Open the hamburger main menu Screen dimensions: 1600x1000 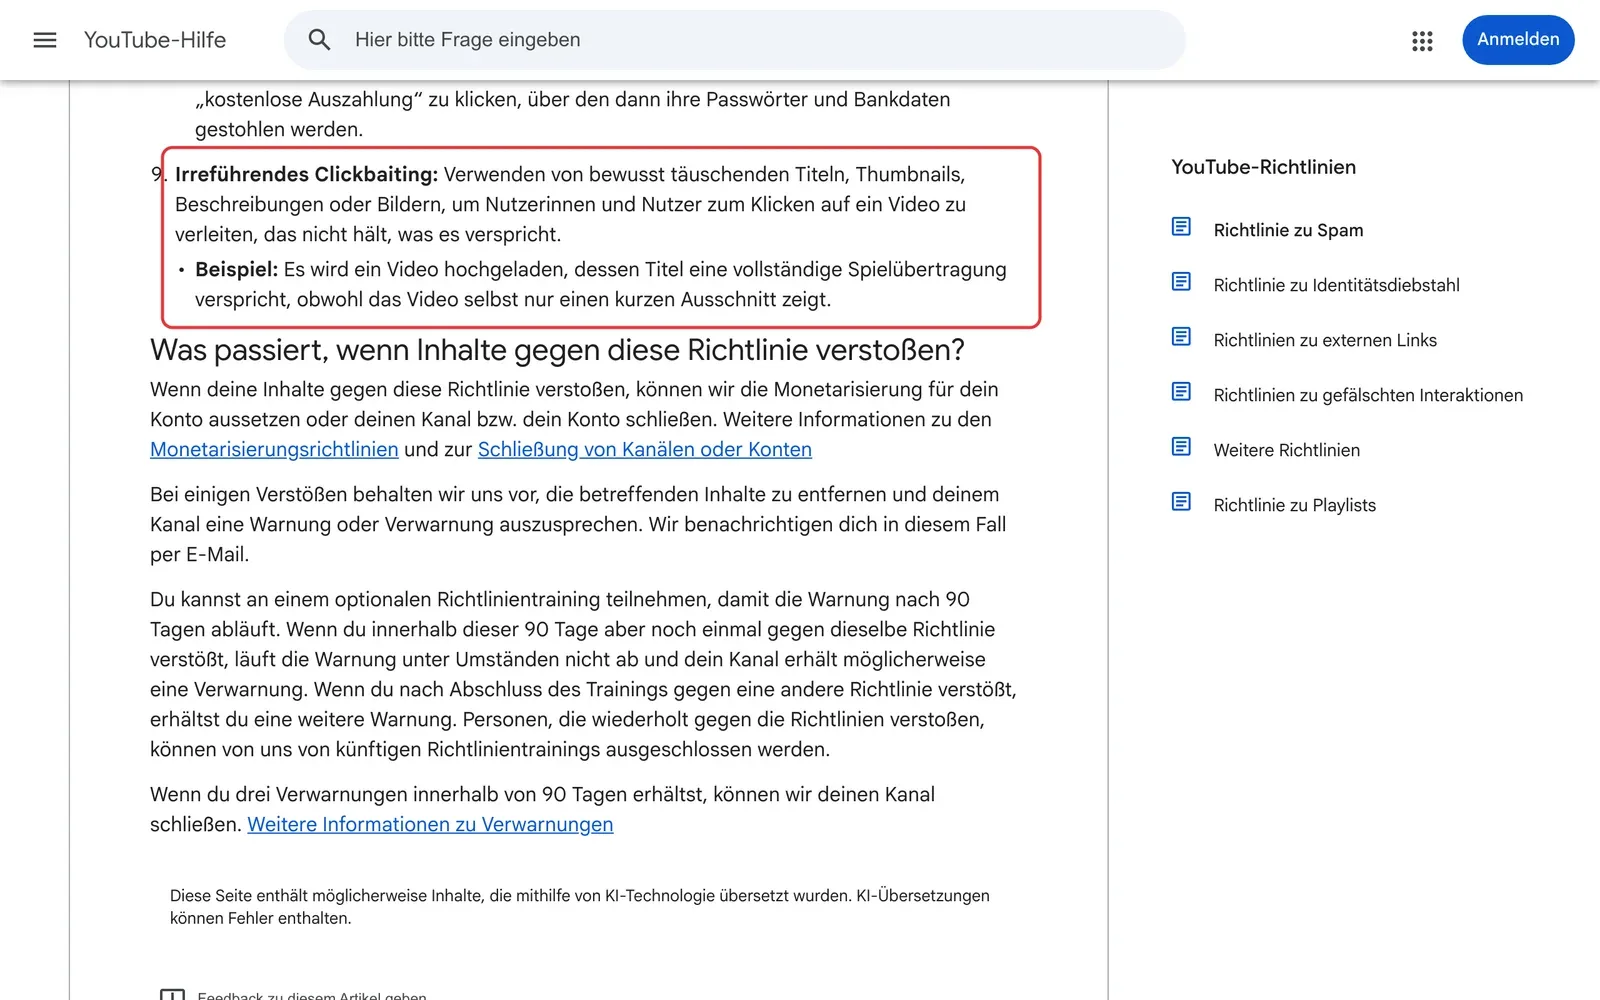[x=45, y=40]
